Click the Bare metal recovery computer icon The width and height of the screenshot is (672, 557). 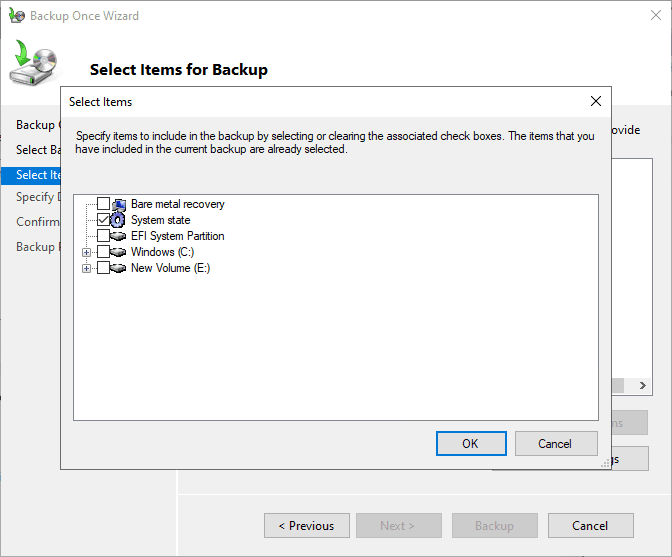point(119,204)
